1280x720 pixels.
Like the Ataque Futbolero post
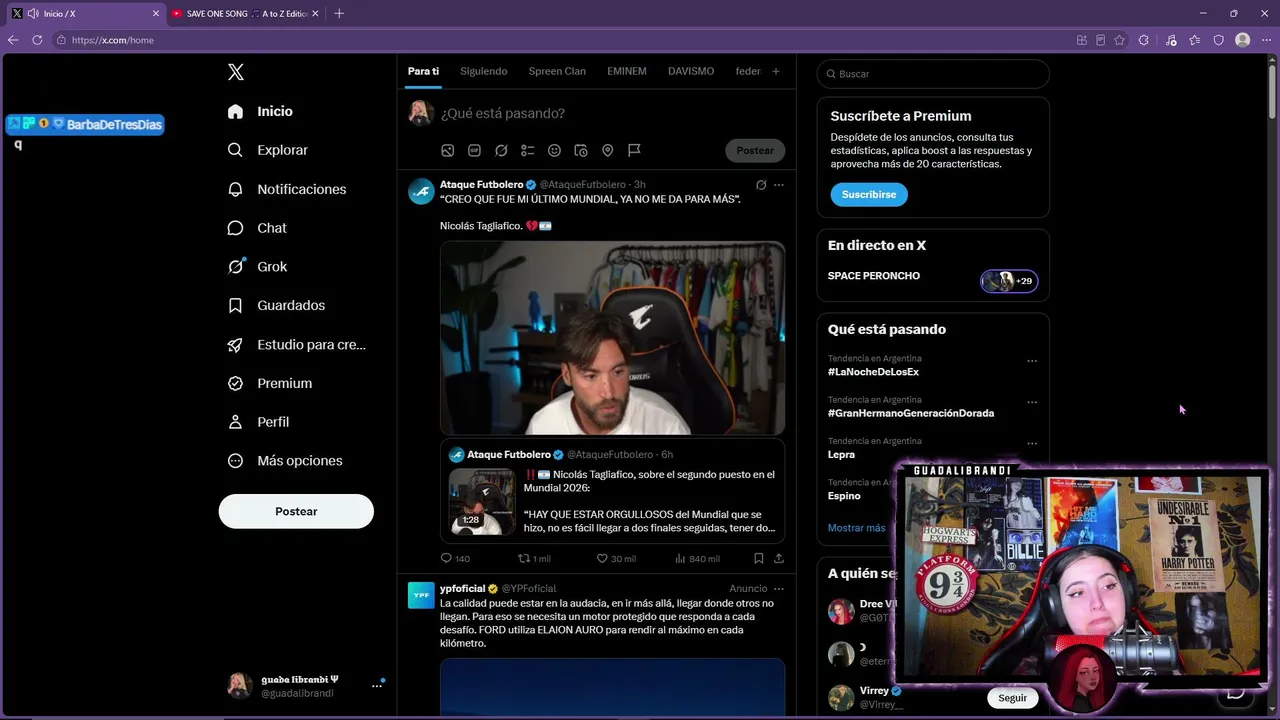(x=616, y=559)
